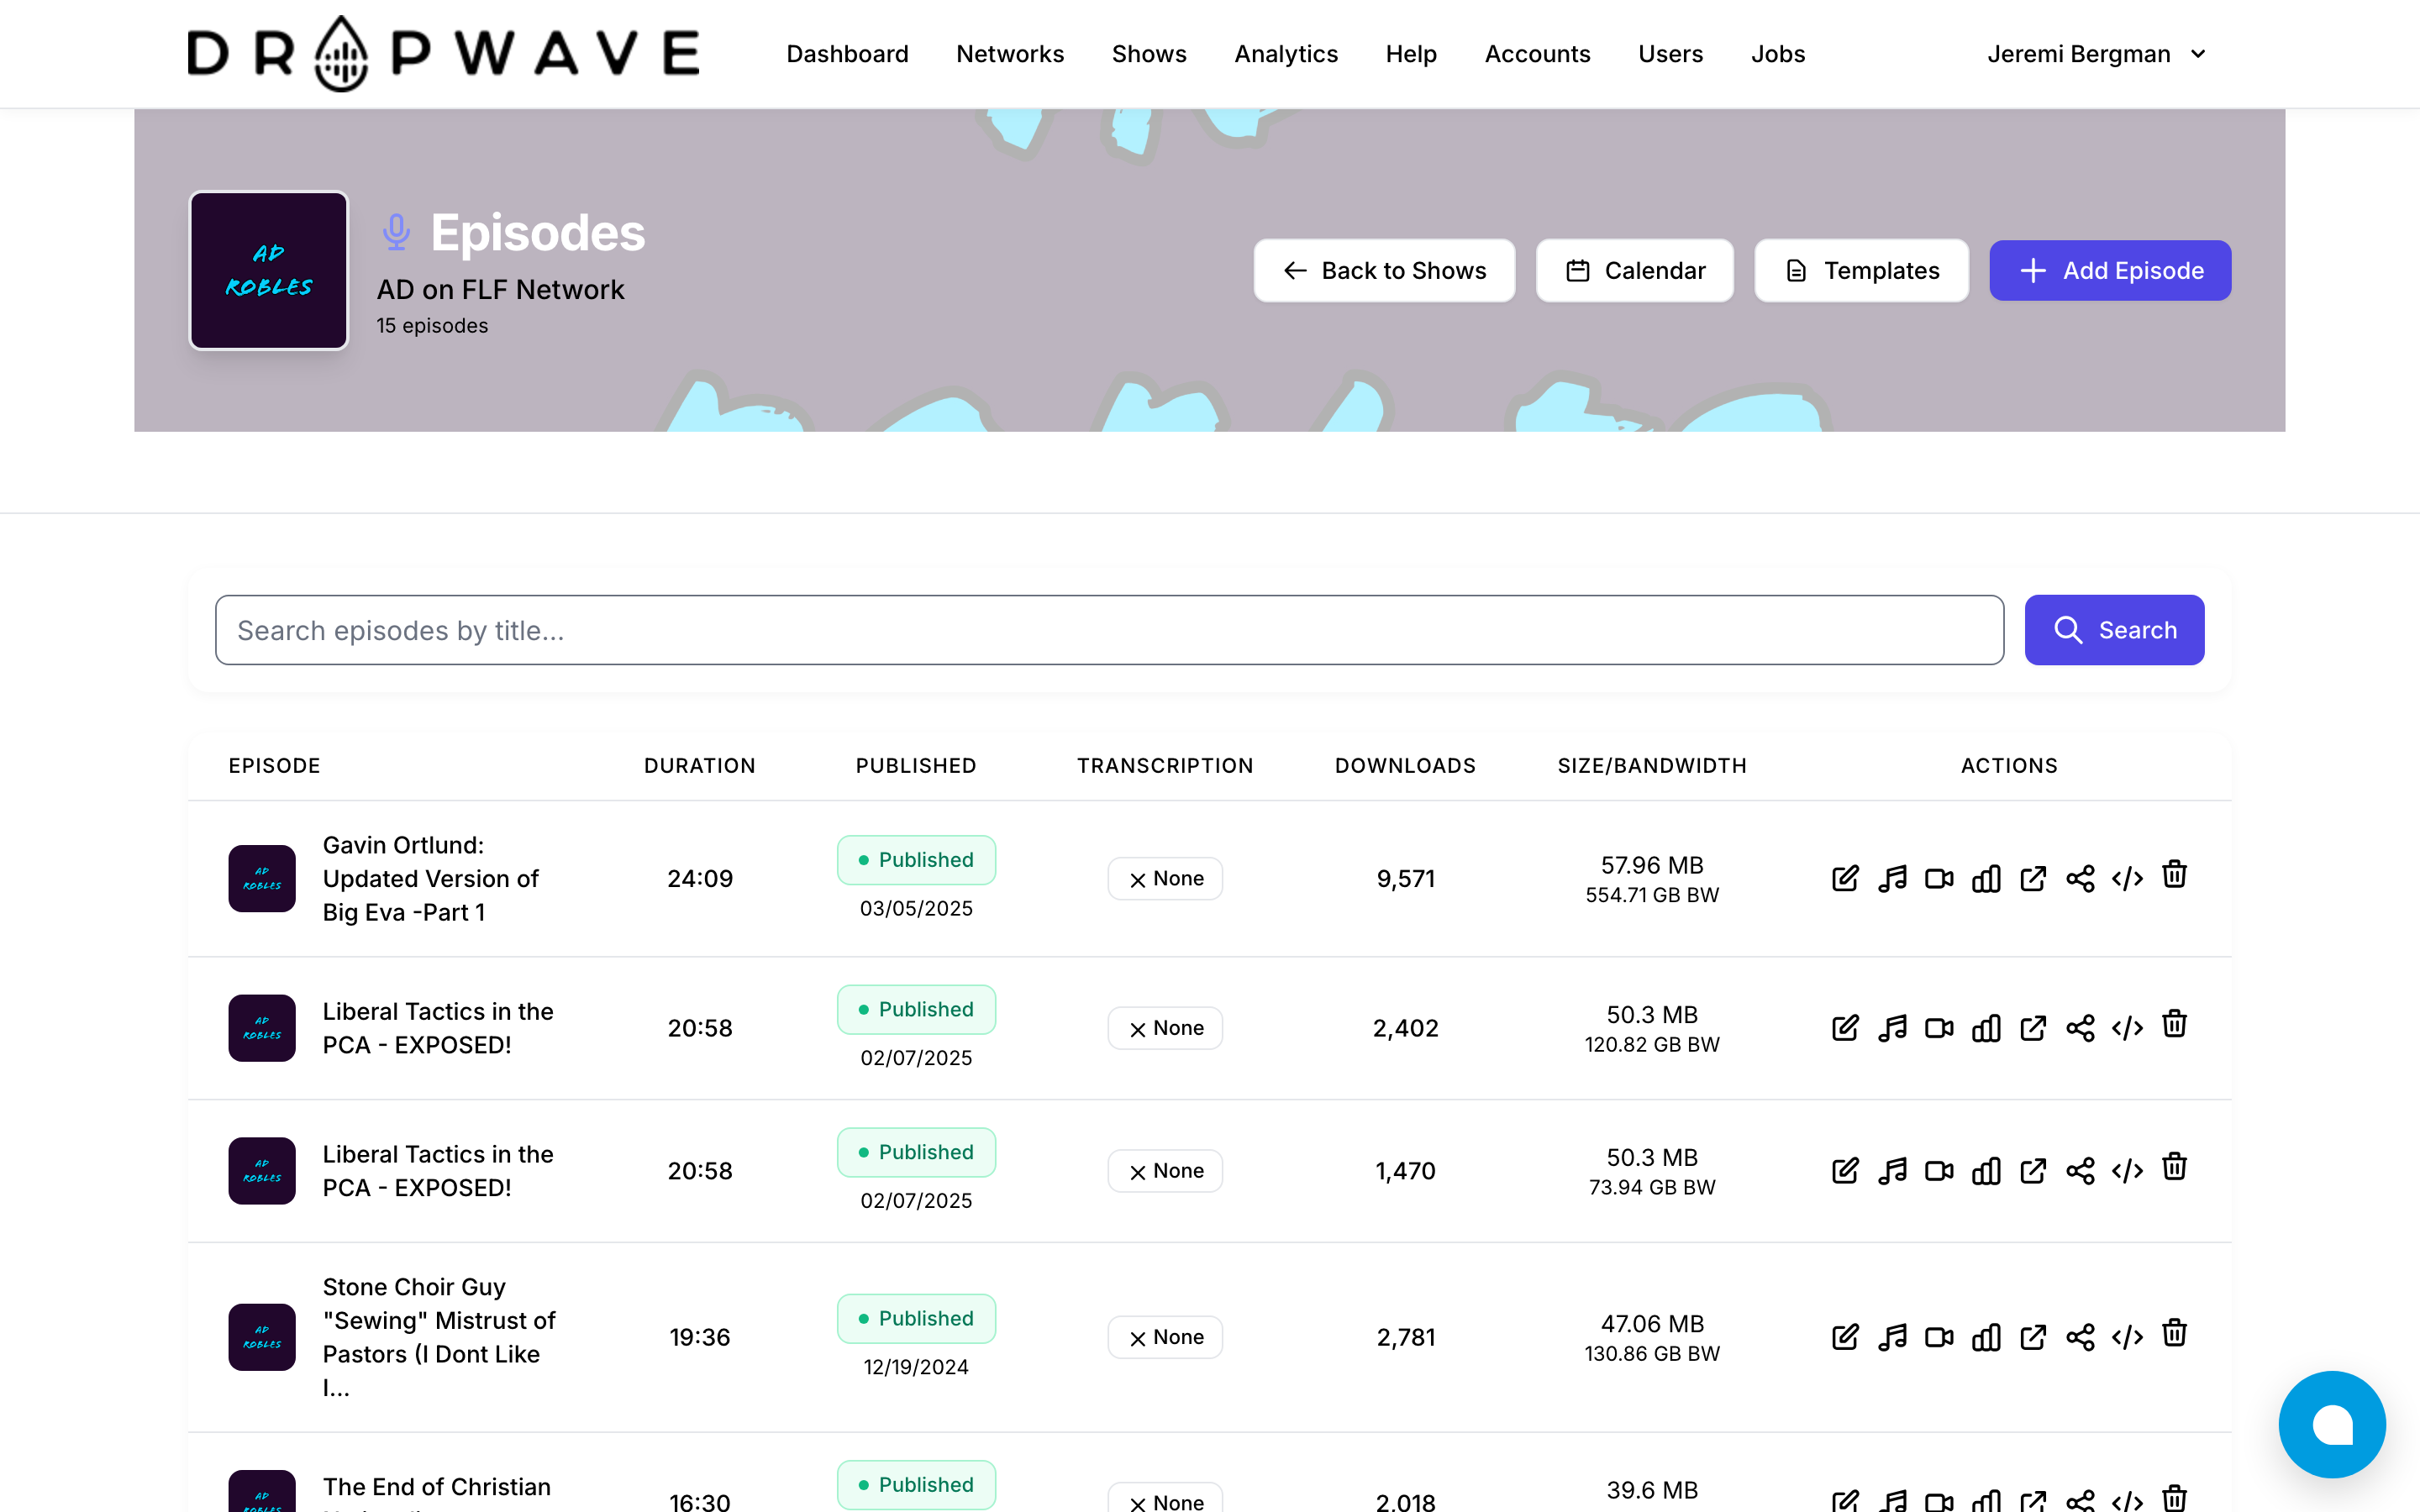Viewport: 2420px width, 1512px height.
Task: Click the AD Robles show cover thumbnail
Action: (269, 270)
